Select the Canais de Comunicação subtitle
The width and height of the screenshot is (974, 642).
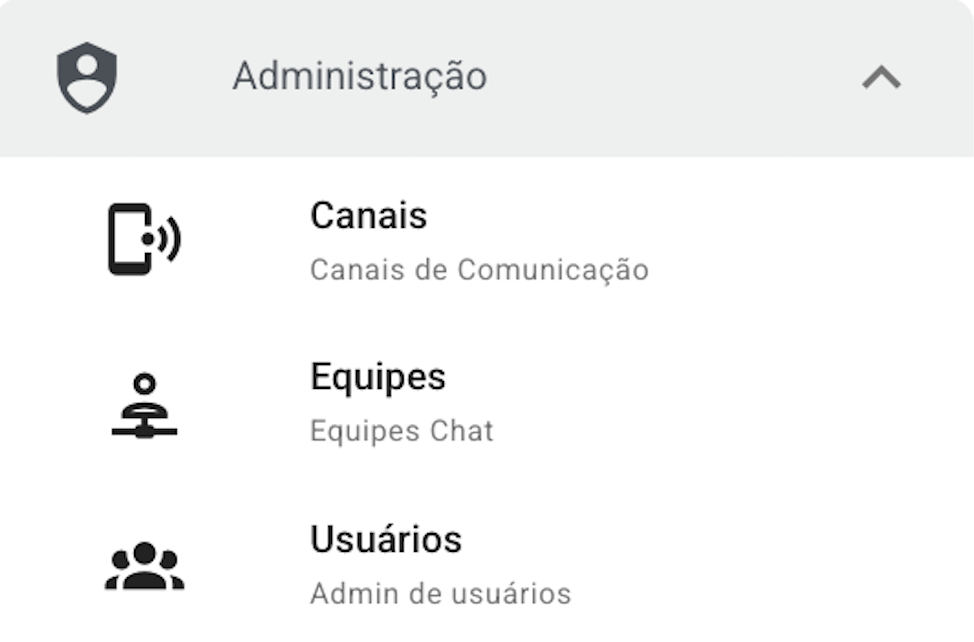pos(479,270)
